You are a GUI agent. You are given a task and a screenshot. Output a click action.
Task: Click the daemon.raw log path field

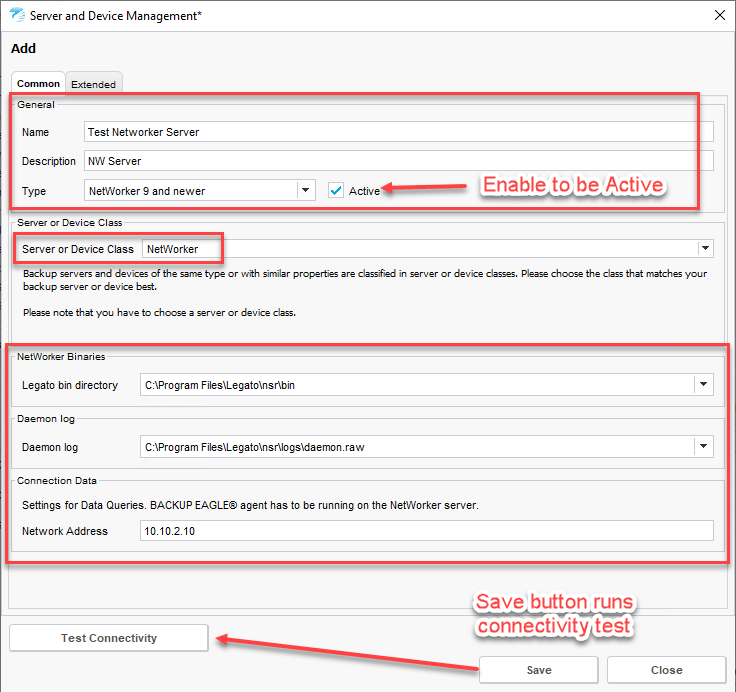point(415,447)
